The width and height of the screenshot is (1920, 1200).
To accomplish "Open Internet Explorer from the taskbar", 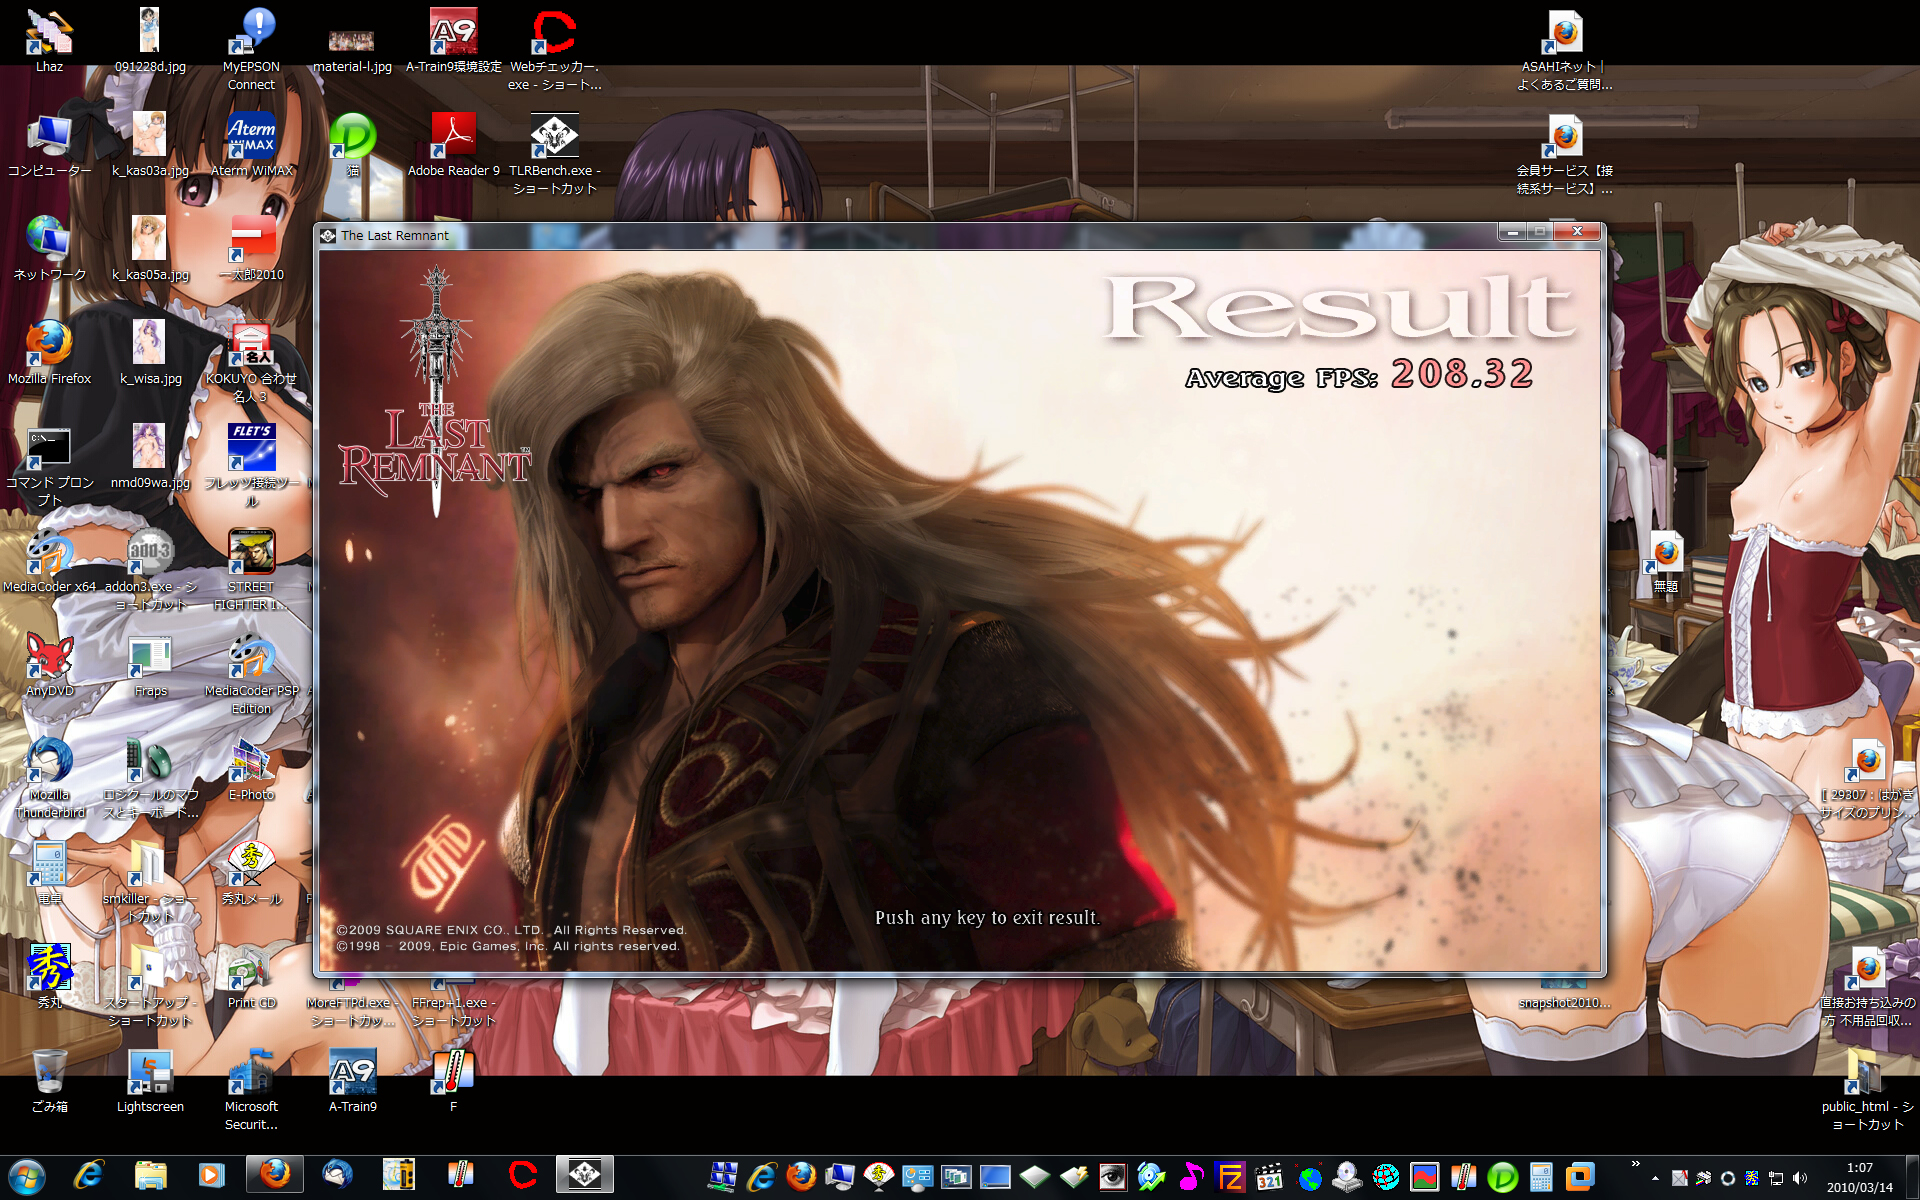I will click(89, 1176).
